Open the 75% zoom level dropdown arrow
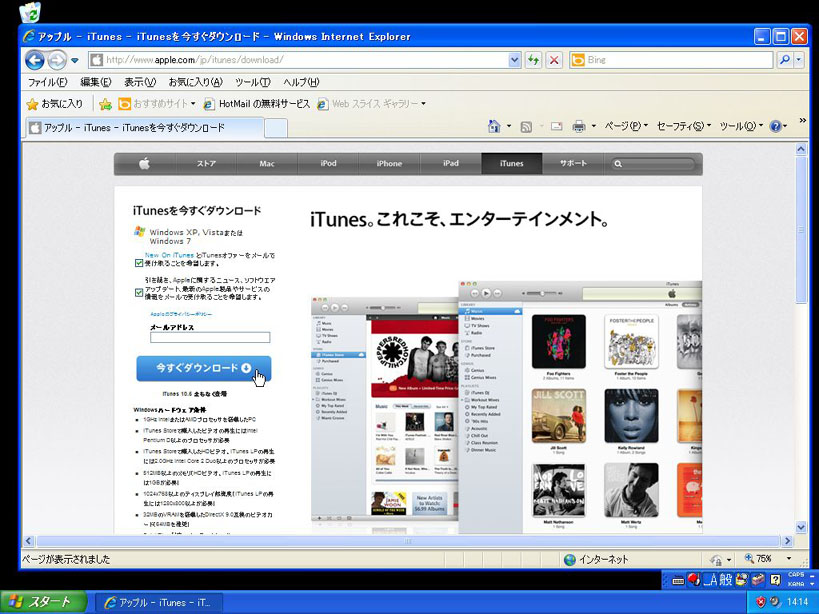Image resolution: width=819 pixels, height=614 pixels. pyautogui.click(x=789, y=559)
